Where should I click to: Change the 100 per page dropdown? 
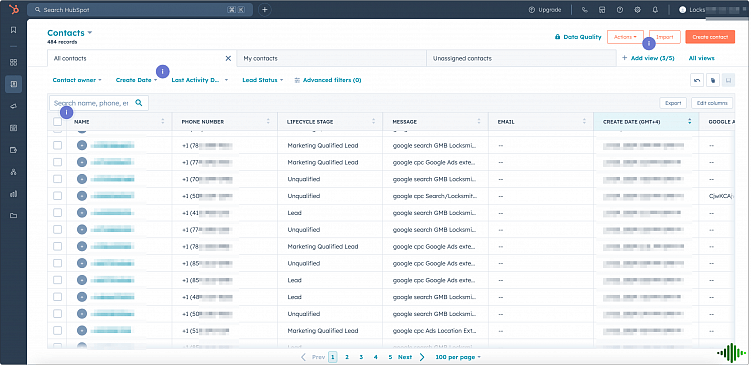(458, 357)
